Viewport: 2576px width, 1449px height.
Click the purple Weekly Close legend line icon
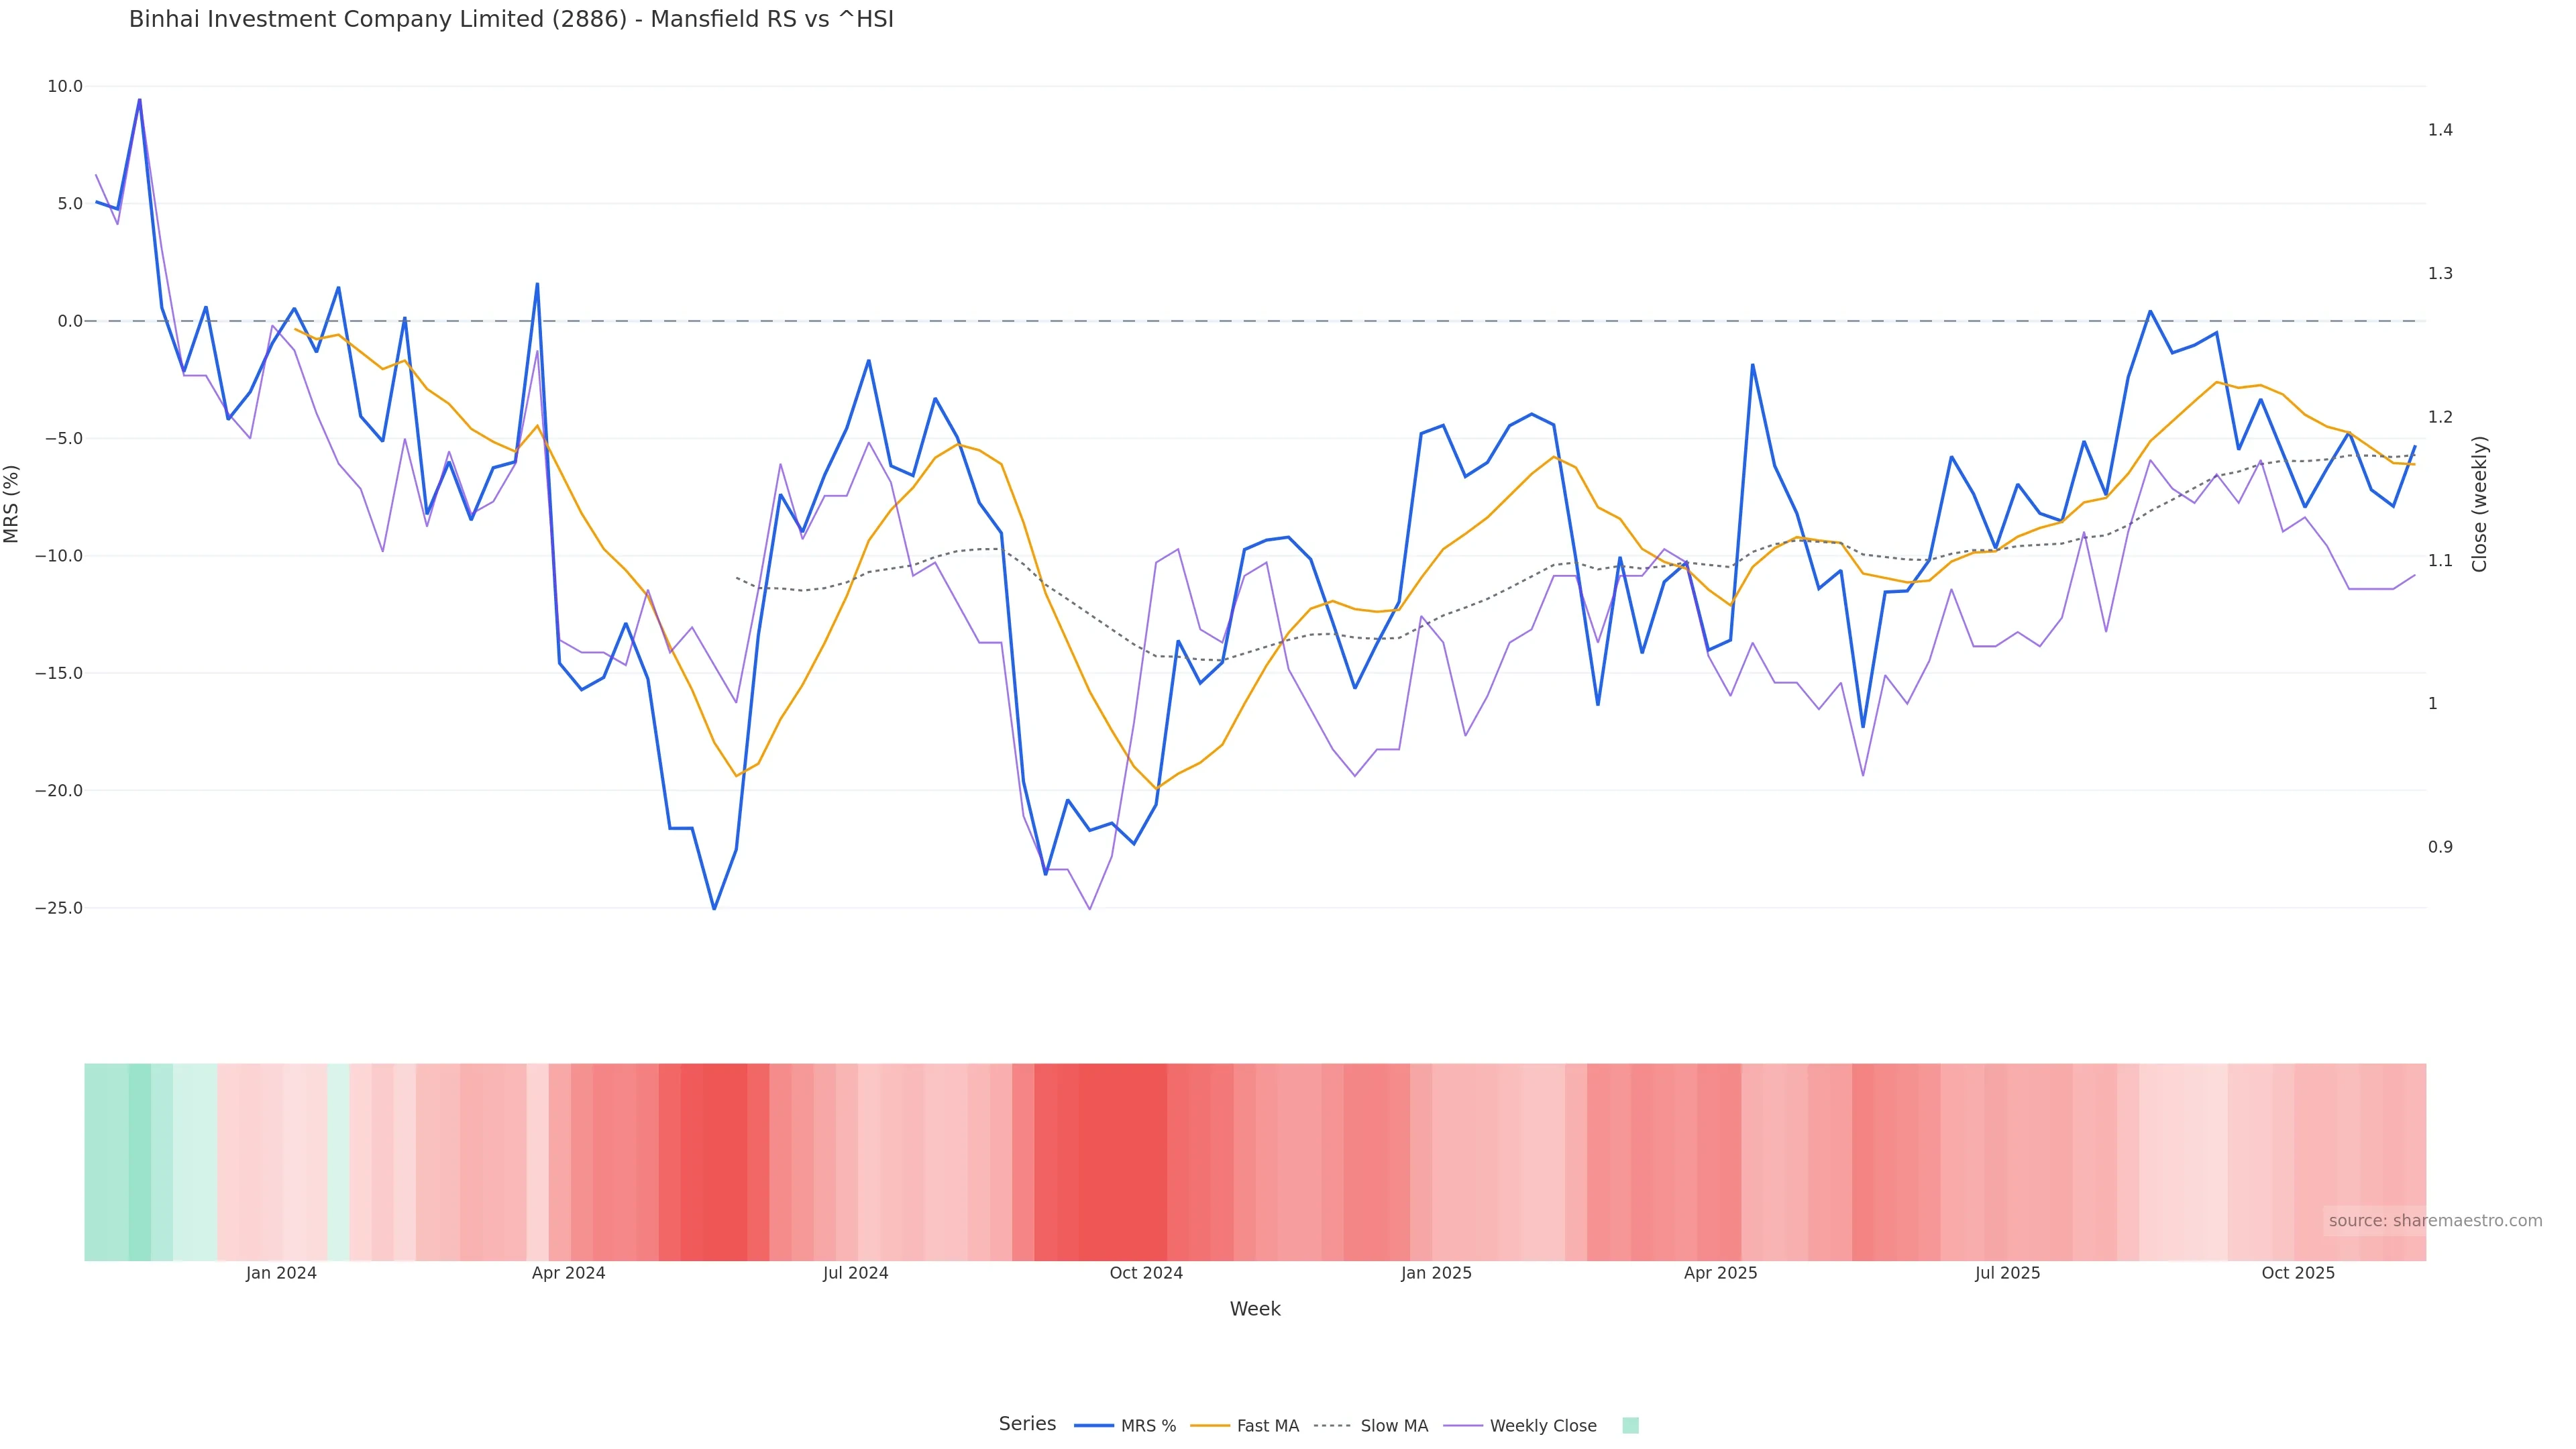pos(1463,1426)
